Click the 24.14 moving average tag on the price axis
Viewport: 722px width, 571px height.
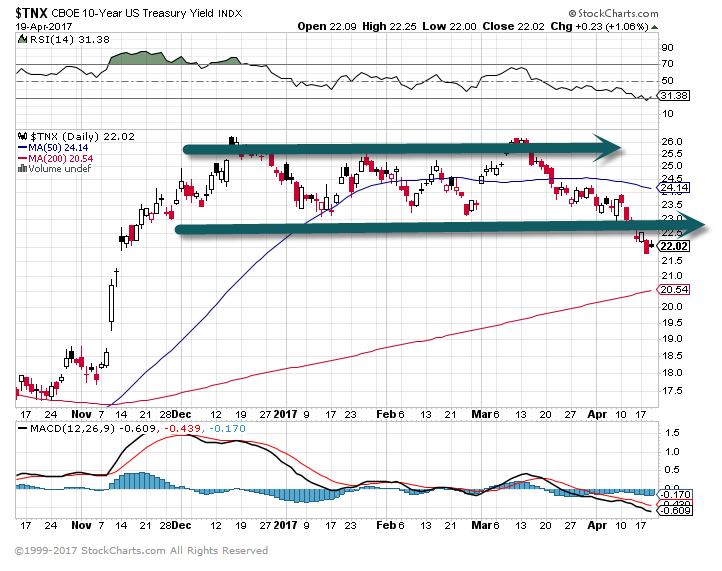[x=674, y=188]
